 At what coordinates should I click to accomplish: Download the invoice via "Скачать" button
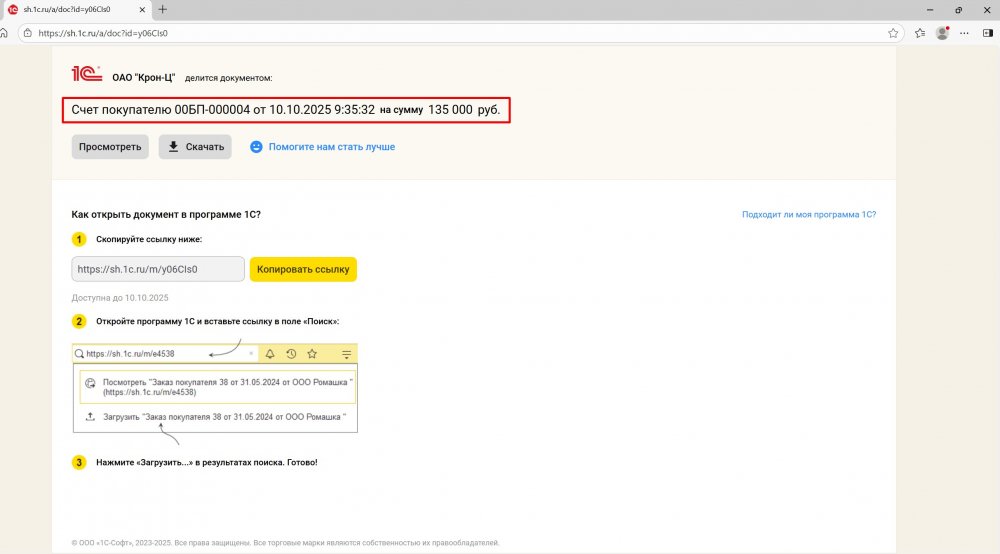tap(195, 147)
